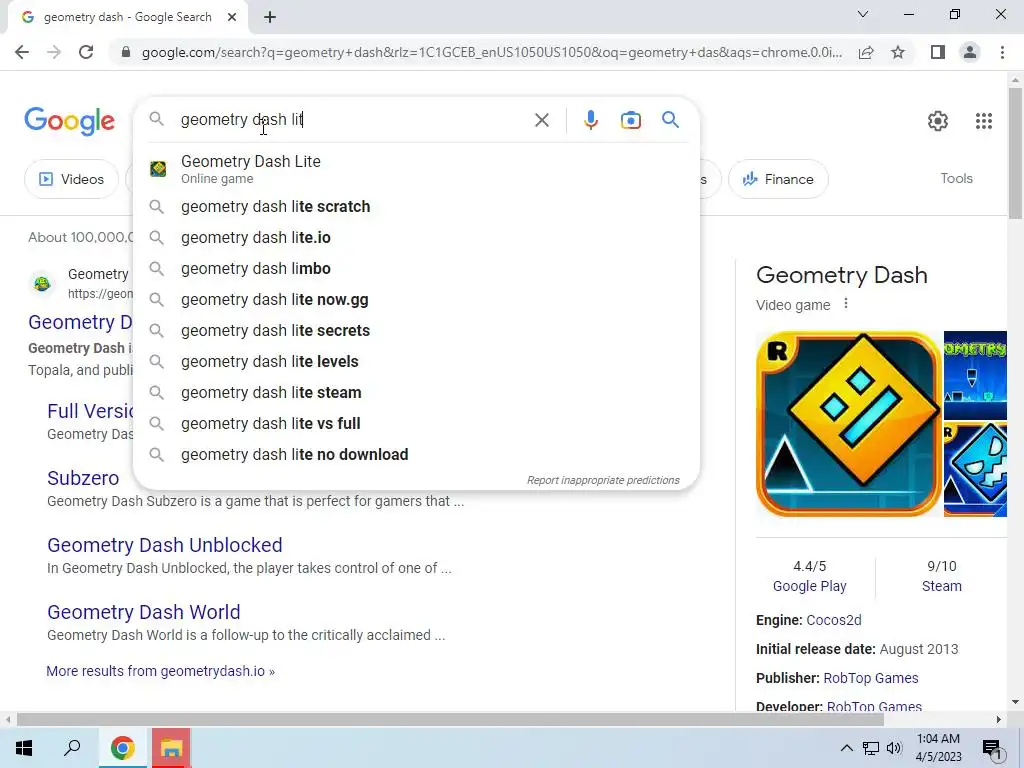Viewport: 1024px width, 768px height.
Task: Toggle Chrome side panel
Action: [938, 52]
